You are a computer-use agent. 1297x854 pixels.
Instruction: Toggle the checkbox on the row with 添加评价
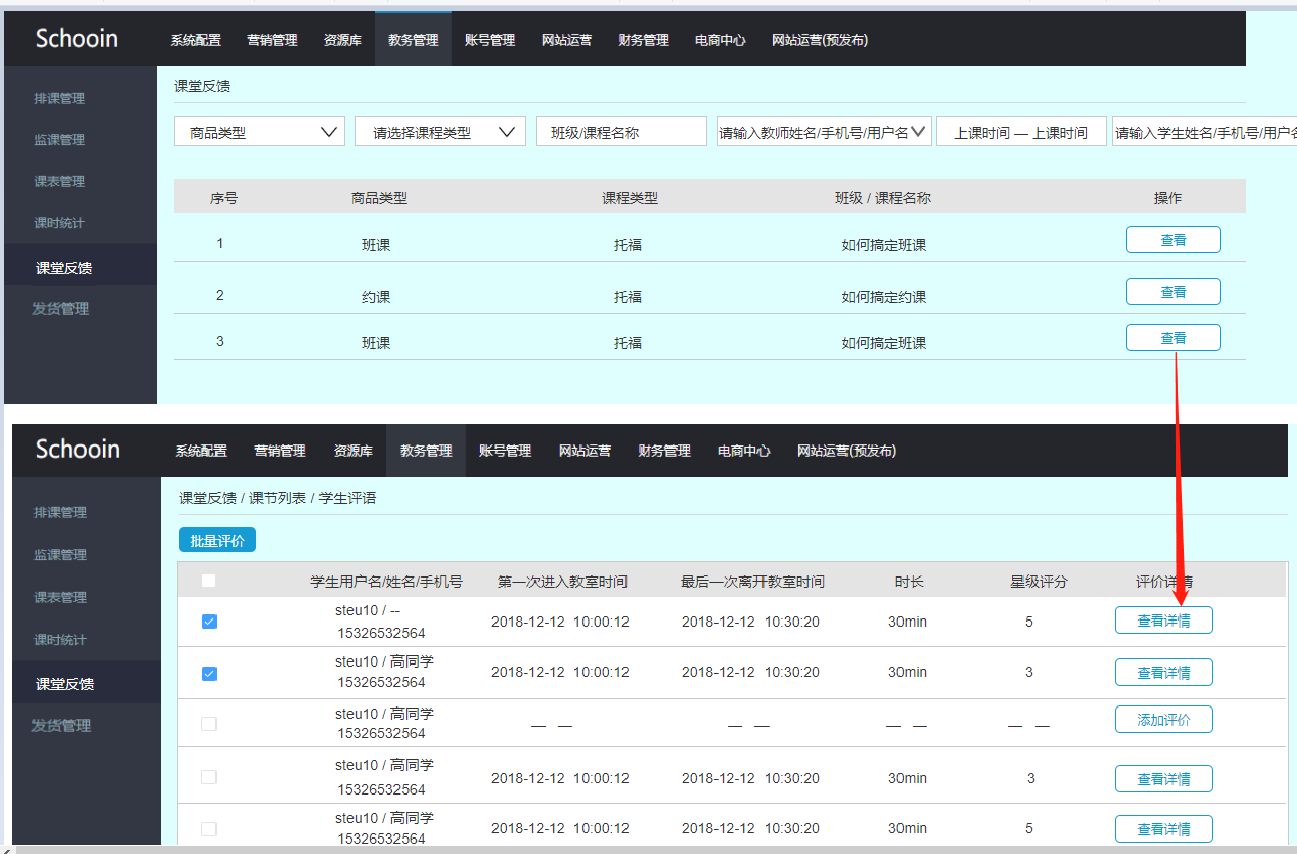(x=209, y=724)
